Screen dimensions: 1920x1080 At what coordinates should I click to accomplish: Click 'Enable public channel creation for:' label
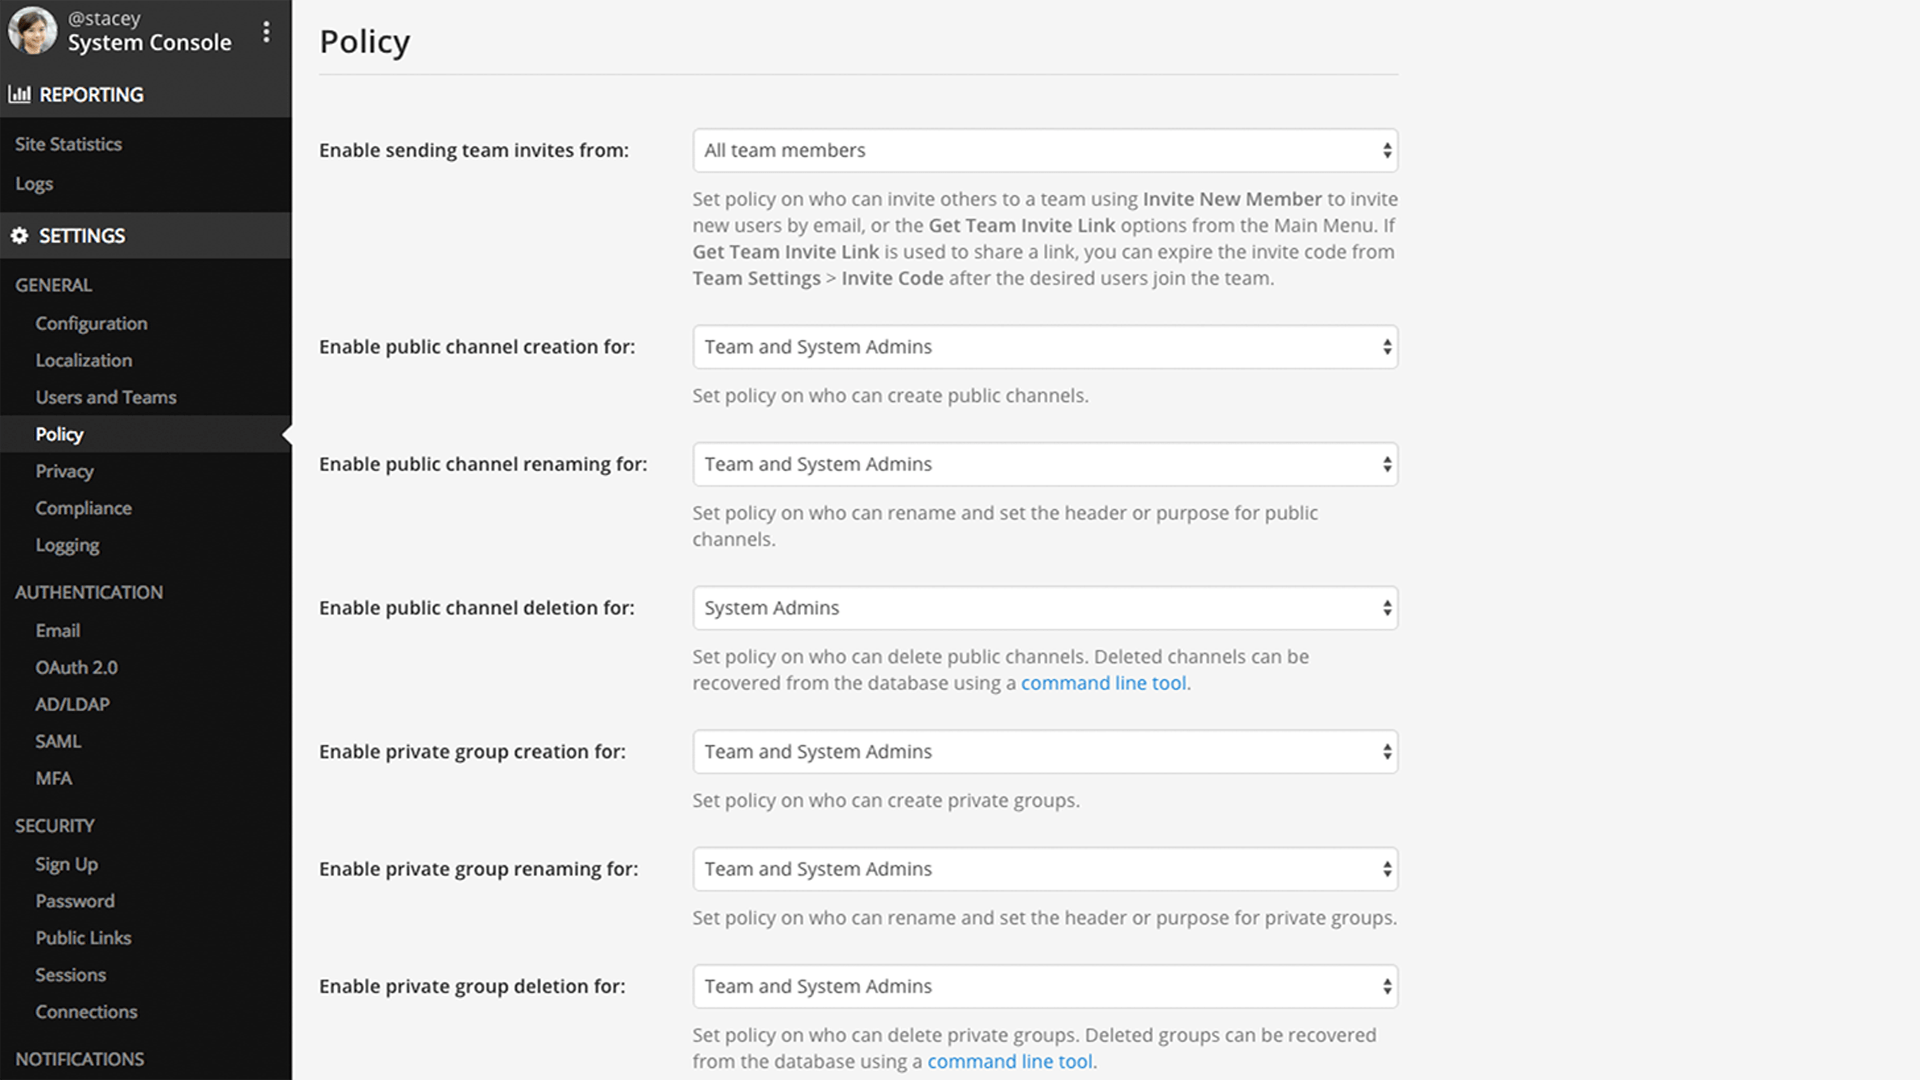(x=477, y=347)
